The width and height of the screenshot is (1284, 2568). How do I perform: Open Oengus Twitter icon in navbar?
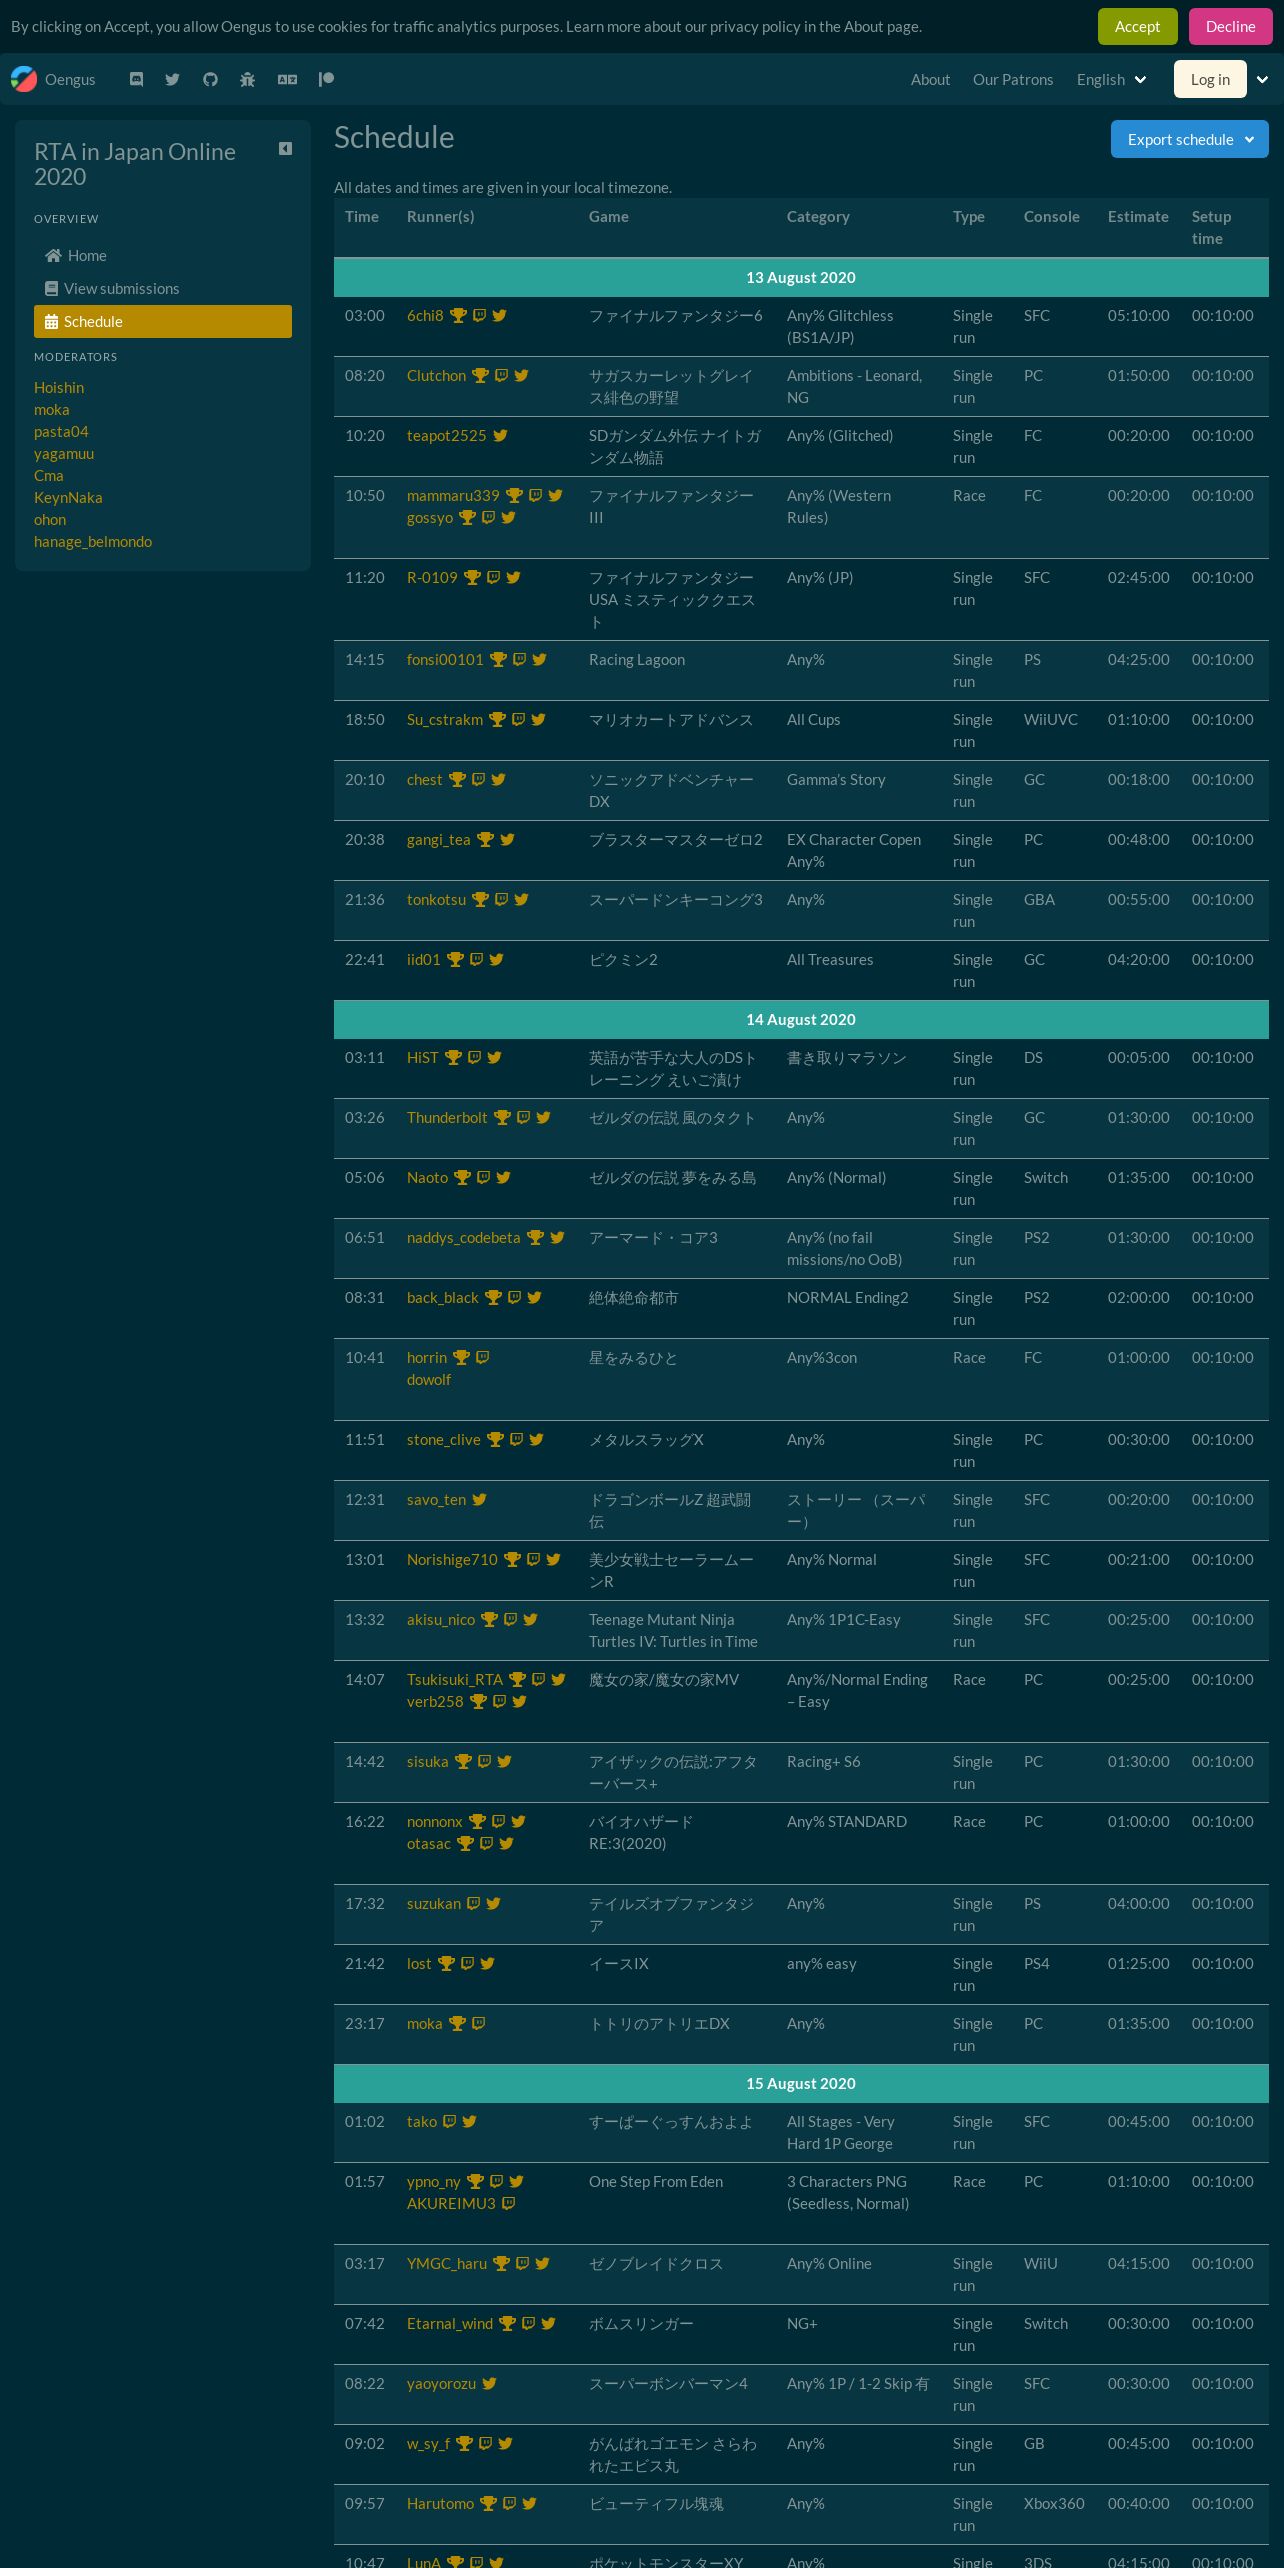pyautogui.click(x=173, y=79)
